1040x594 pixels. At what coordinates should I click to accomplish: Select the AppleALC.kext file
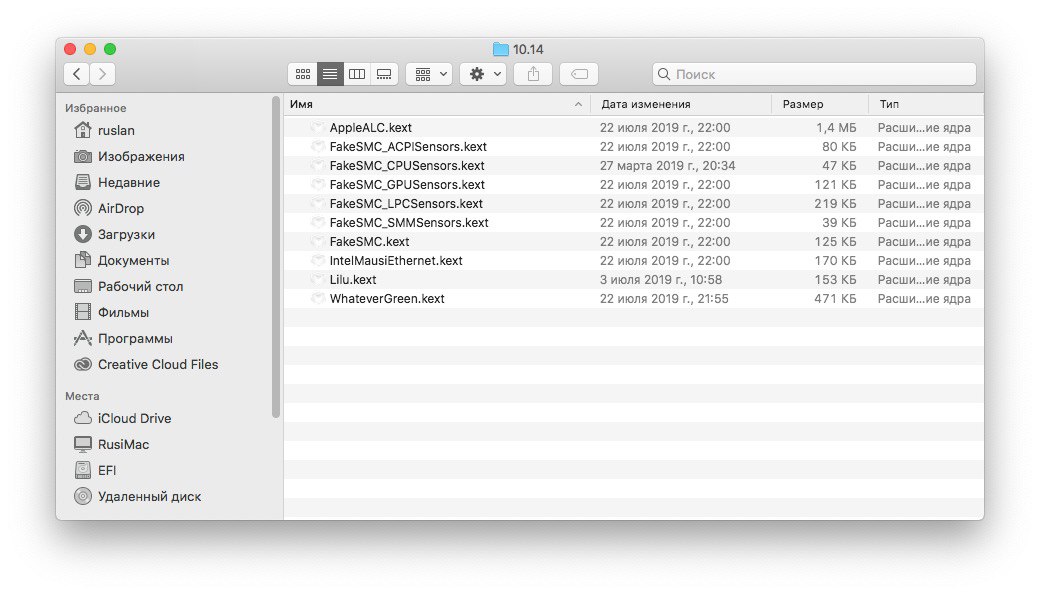coord(371,127)
